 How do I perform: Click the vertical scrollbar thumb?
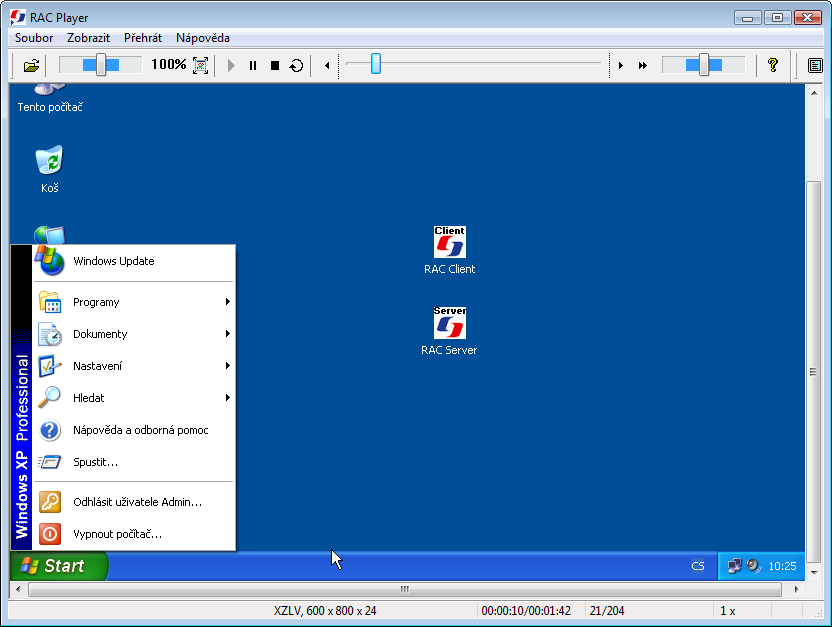pos(814,371)
